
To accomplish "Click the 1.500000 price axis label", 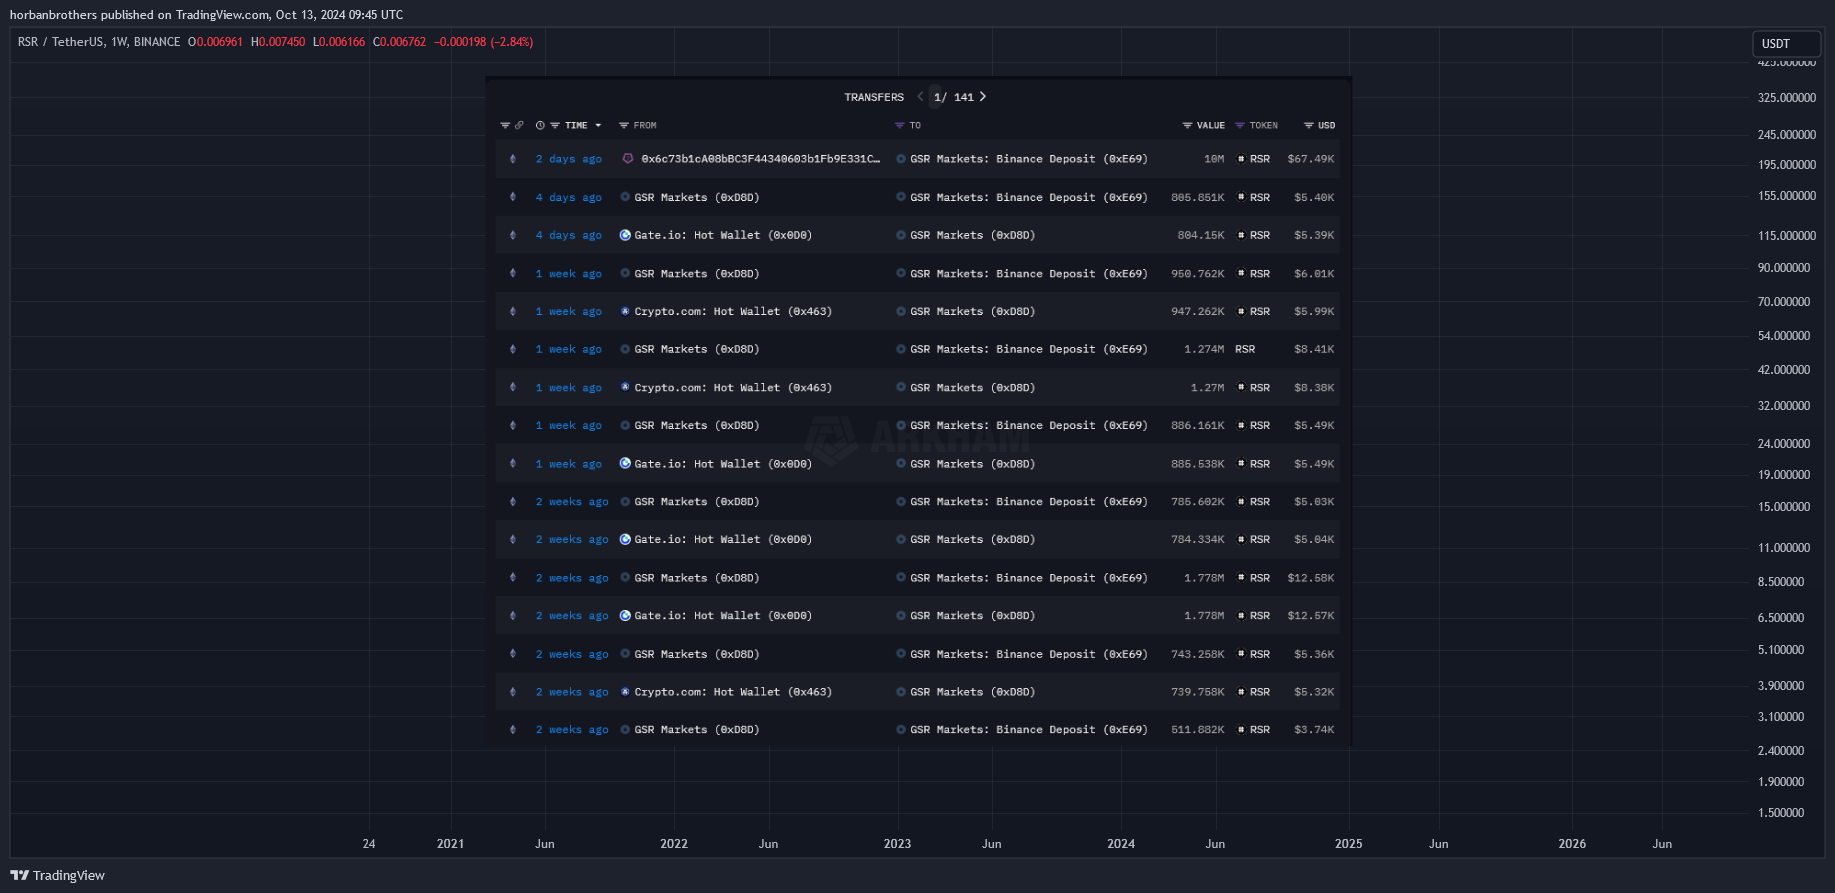I will (x=1781, y=813).
